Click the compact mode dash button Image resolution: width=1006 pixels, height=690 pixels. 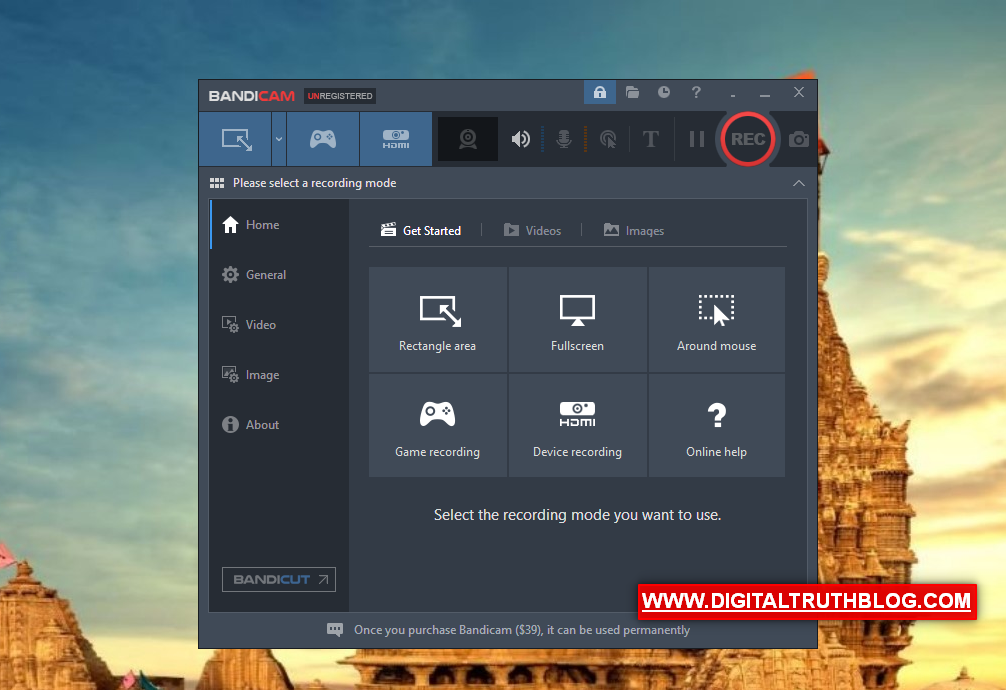(733, 94)
